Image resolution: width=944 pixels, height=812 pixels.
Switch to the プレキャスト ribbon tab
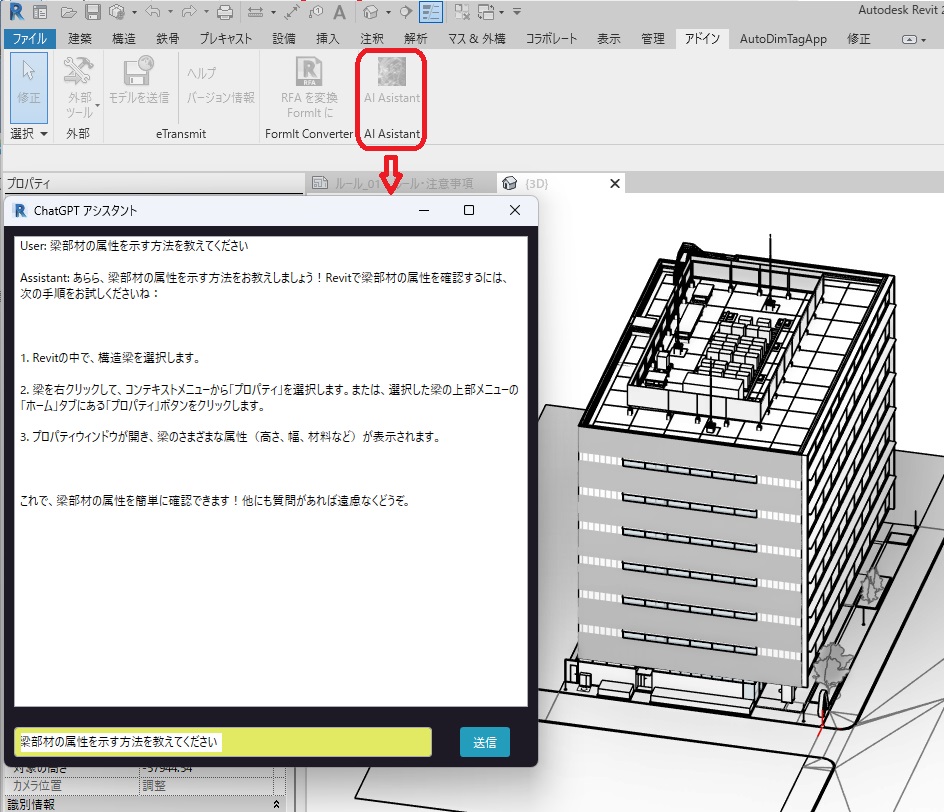coord(226,39)
